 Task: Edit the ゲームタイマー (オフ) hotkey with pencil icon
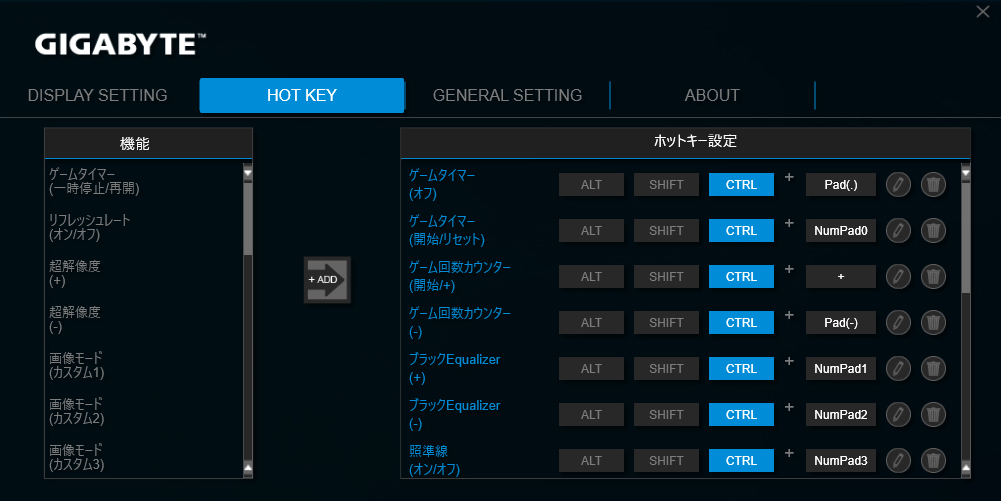(x=898, y=185)
